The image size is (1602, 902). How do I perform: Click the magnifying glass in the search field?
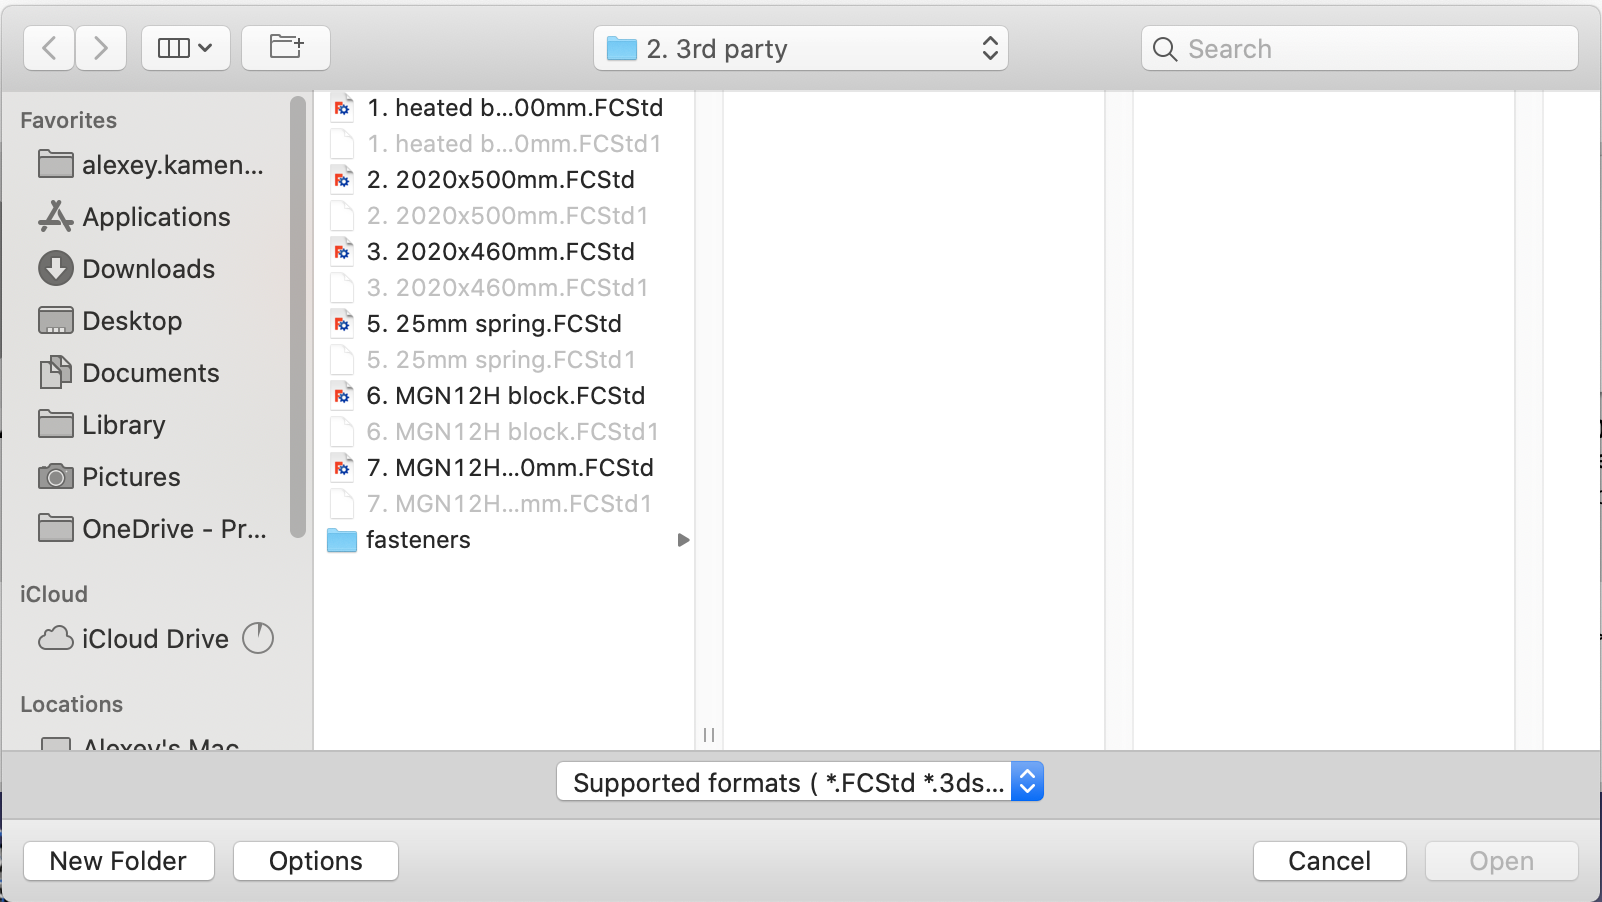pos(1164,48)
